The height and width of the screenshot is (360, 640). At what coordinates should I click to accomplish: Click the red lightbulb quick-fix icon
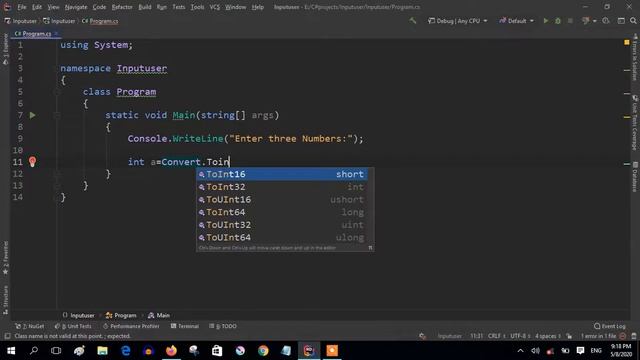33,162
